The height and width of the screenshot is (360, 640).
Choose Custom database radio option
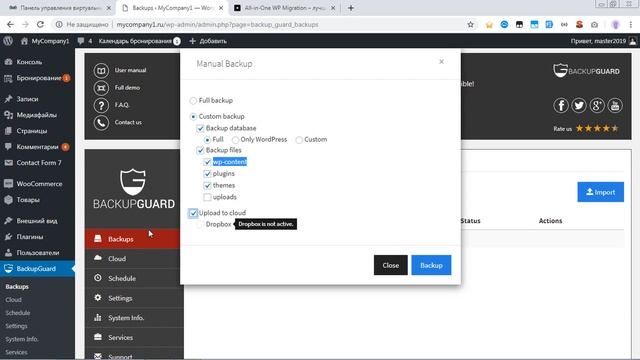point(299,140)
